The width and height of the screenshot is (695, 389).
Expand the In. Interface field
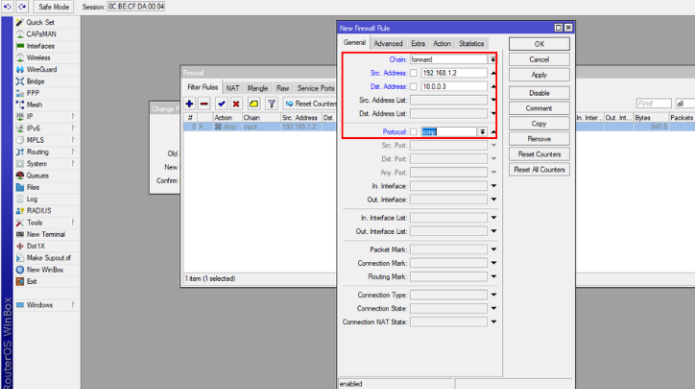[493, 186]
